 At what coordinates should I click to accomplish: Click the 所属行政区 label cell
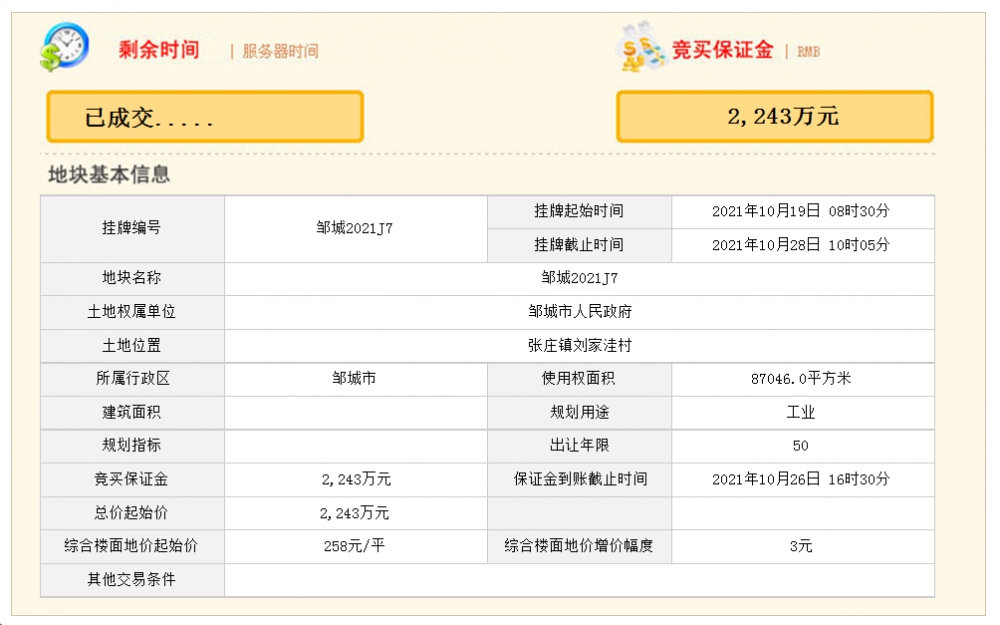click(x=132, y=379)
